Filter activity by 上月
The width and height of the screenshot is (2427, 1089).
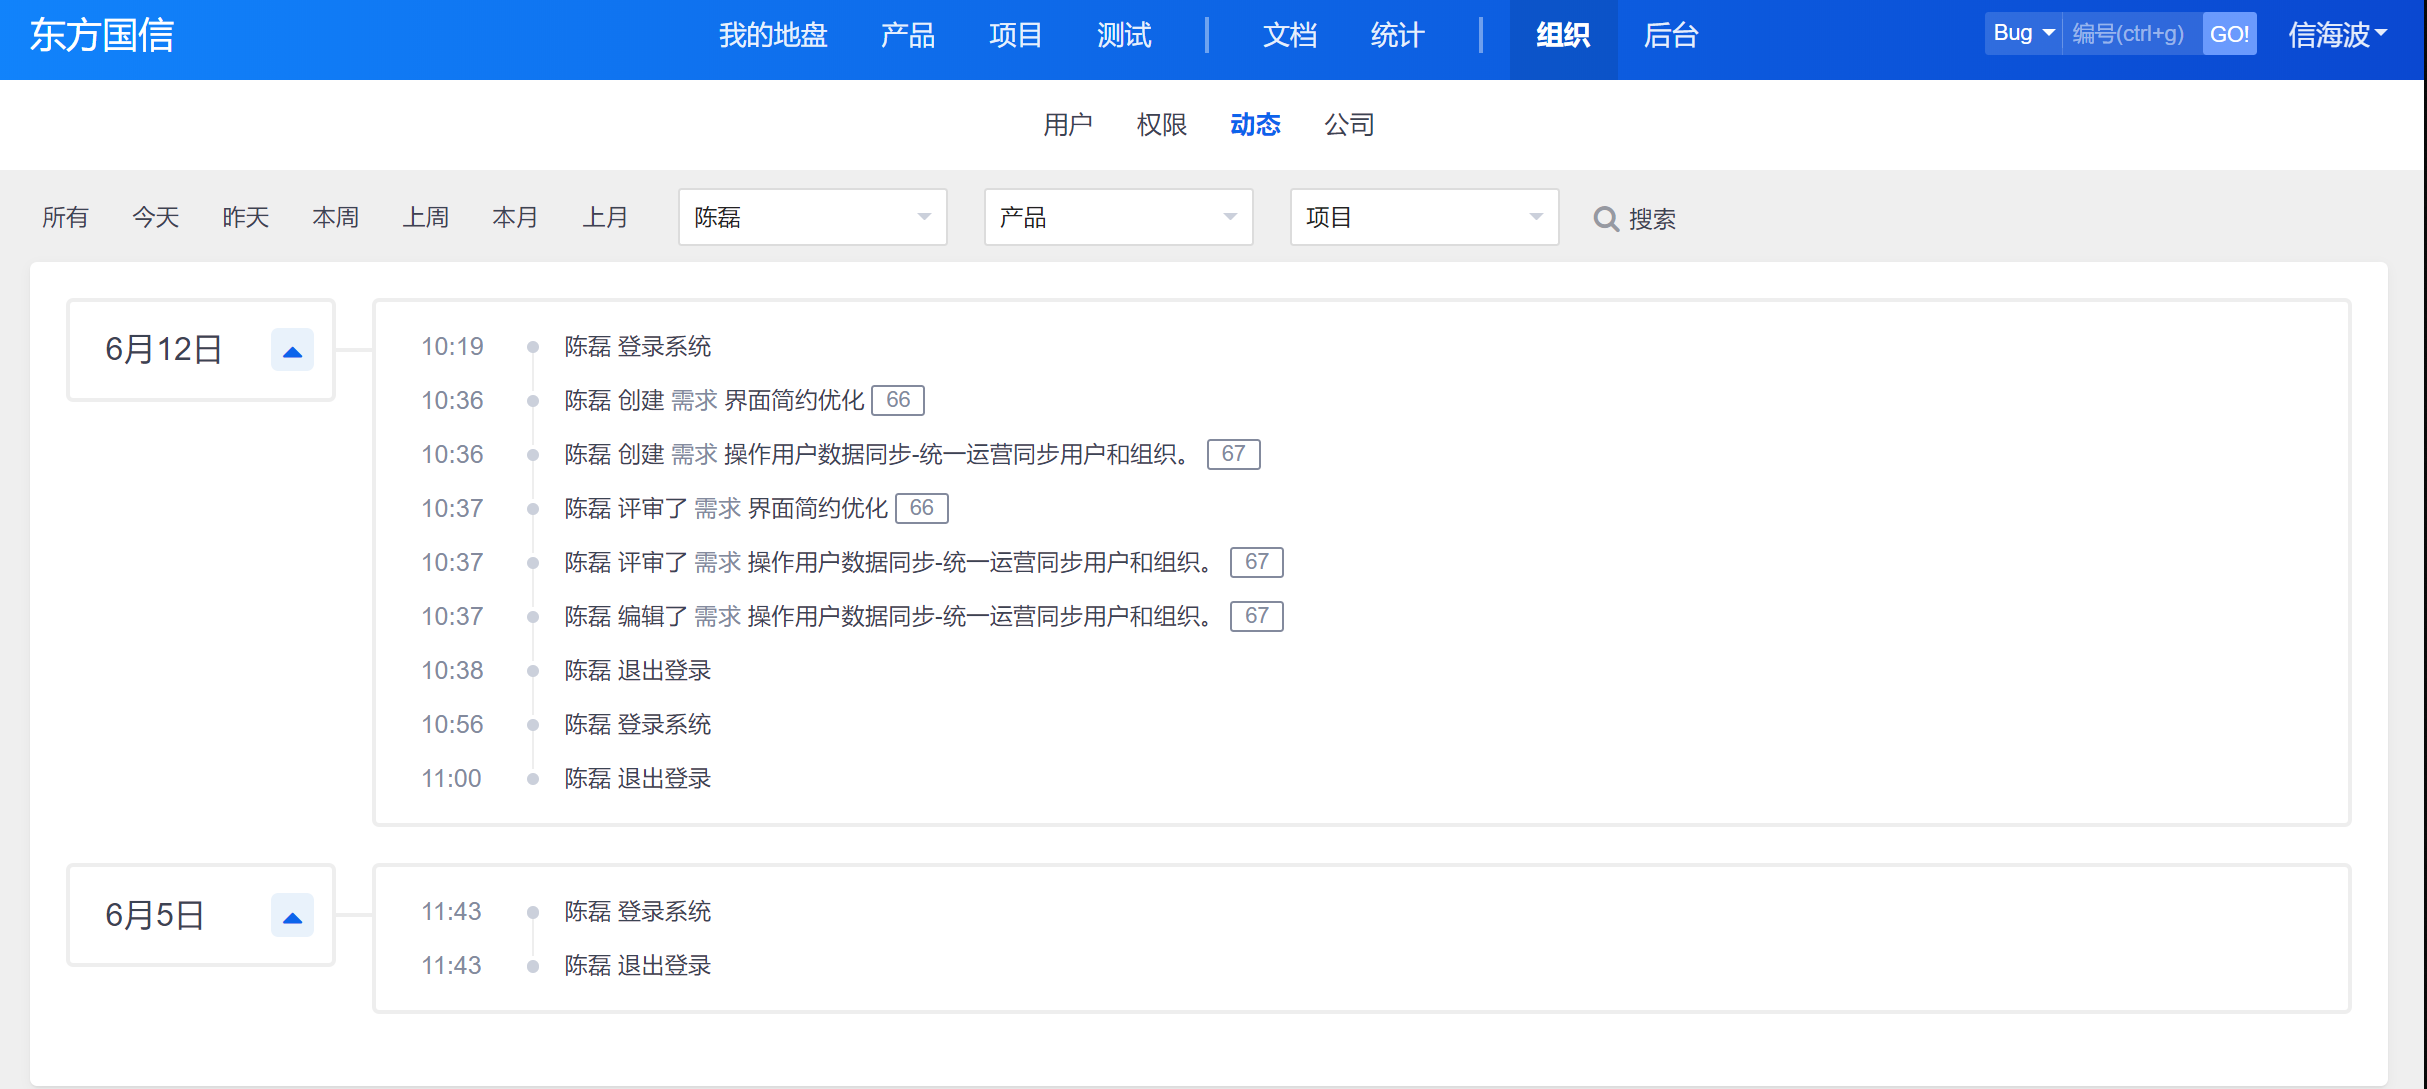pos(605,218)
